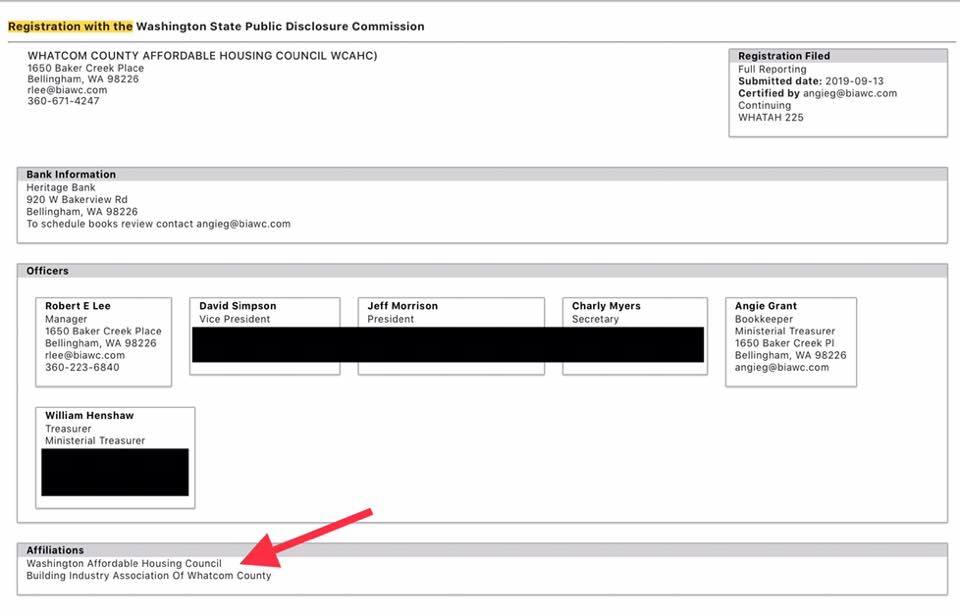This screenshot has height=616, width=960.
Task: Select the Whatcom County Affordable Housing Council title
Action: 202,56
